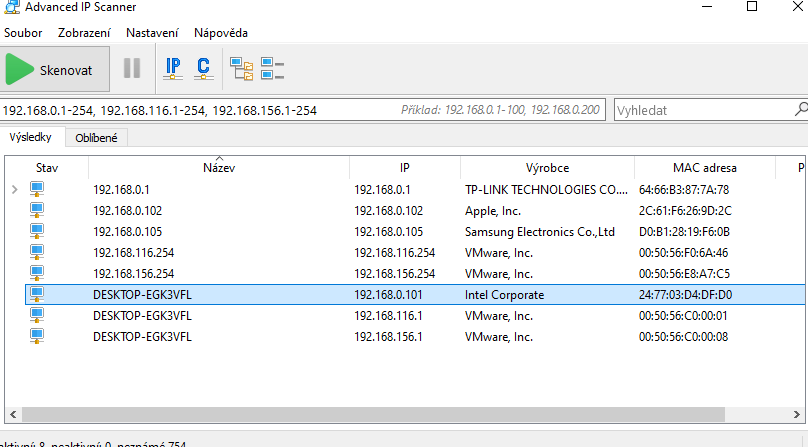808x447 pixels.
Task: Click the expand all tree icon
Action: tap(241, 69)
